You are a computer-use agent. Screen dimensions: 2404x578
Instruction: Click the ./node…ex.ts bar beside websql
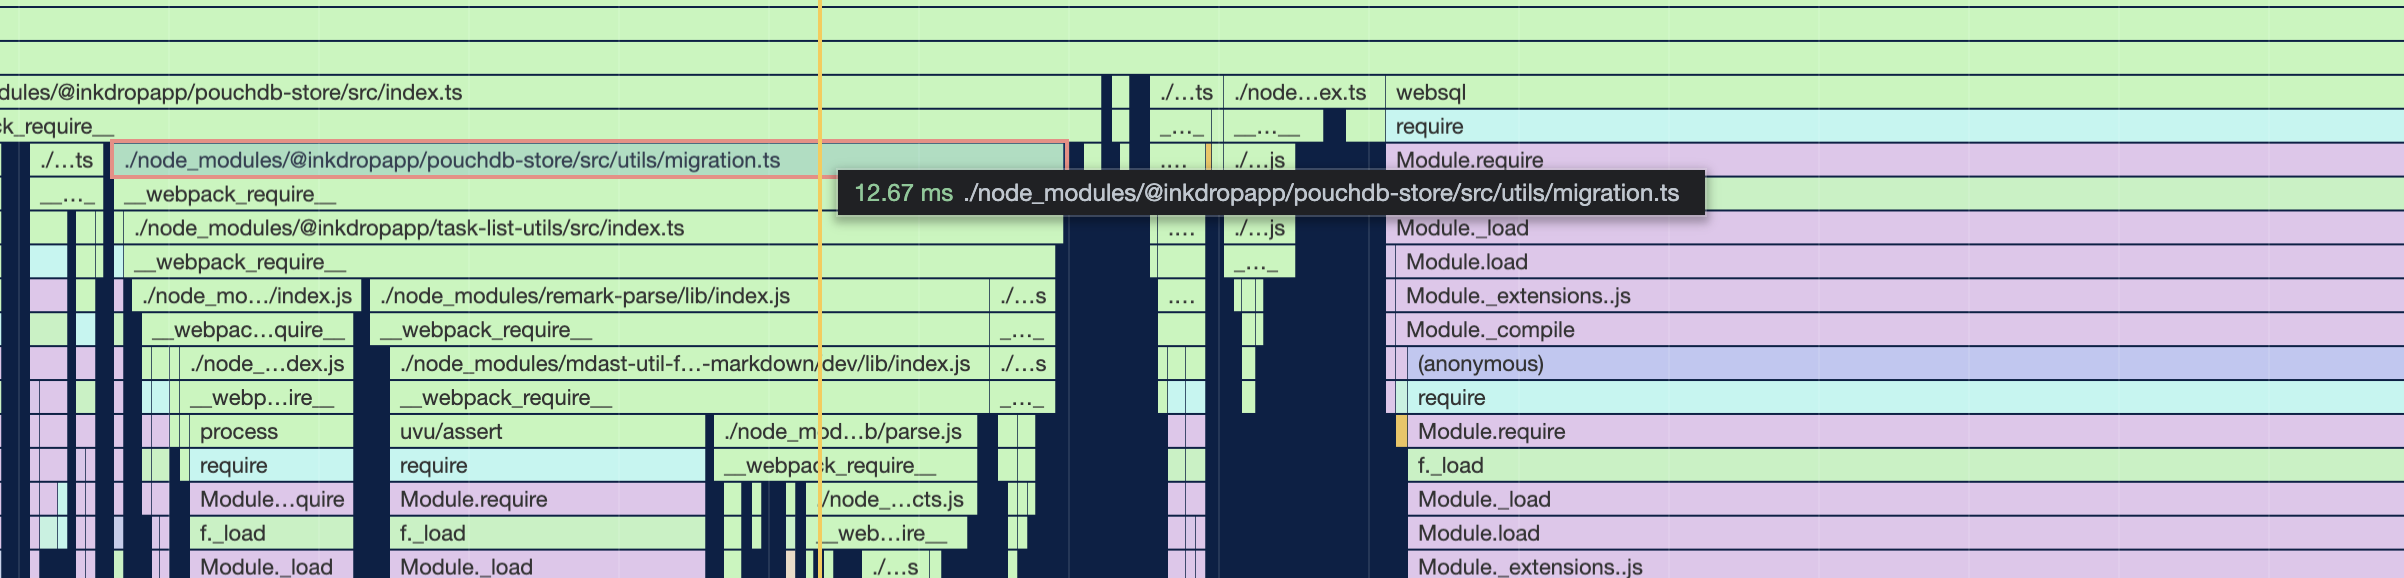[x=1301, y=92]
